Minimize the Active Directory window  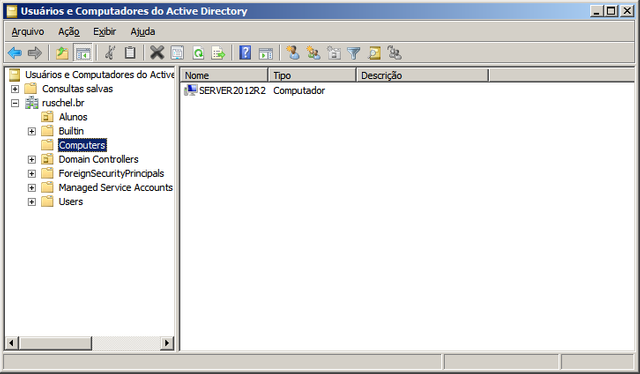(x=597, y=11)
